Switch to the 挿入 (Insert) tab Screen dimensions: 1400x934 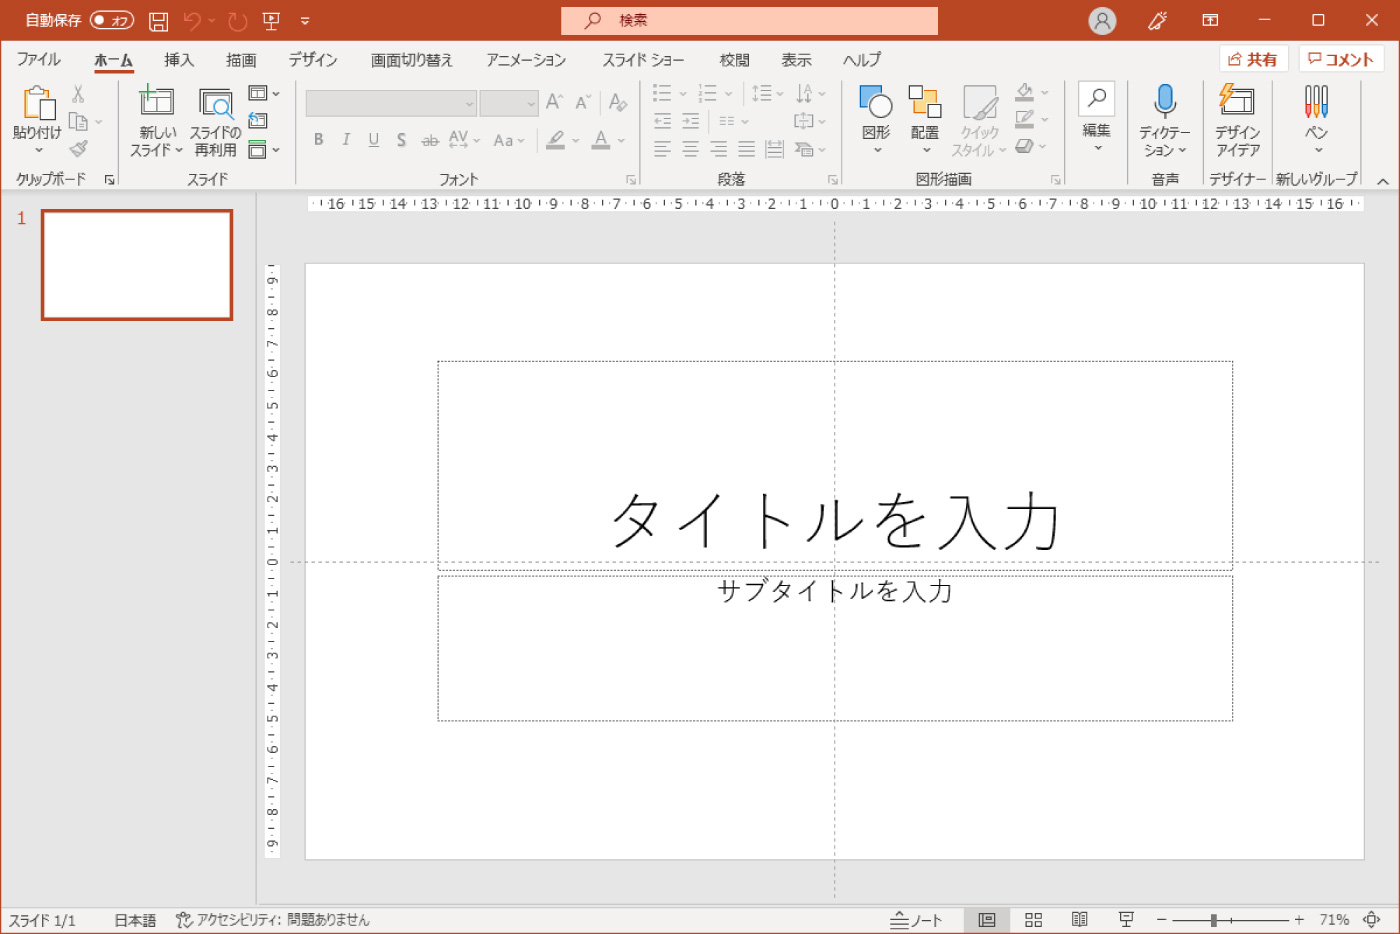pos(179,60)
